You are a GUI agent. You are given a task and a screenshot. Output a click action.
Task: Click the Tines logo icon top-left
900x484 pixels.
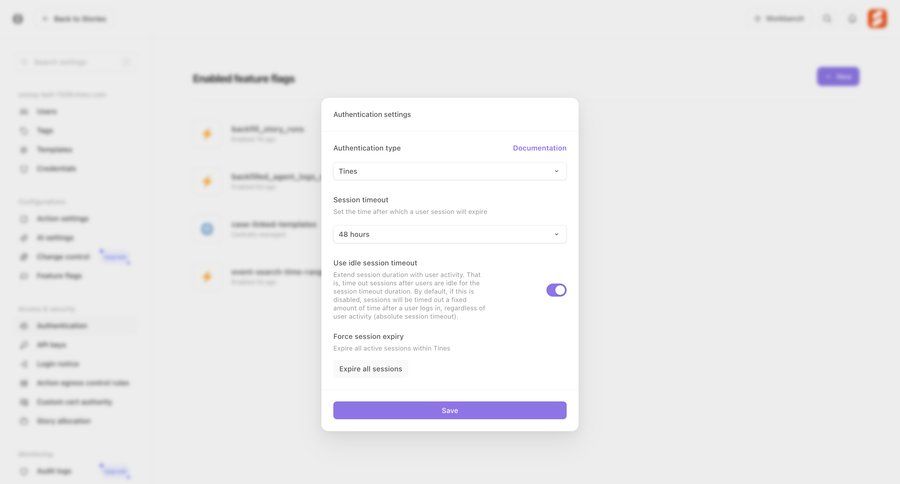(x=18, y=18)
